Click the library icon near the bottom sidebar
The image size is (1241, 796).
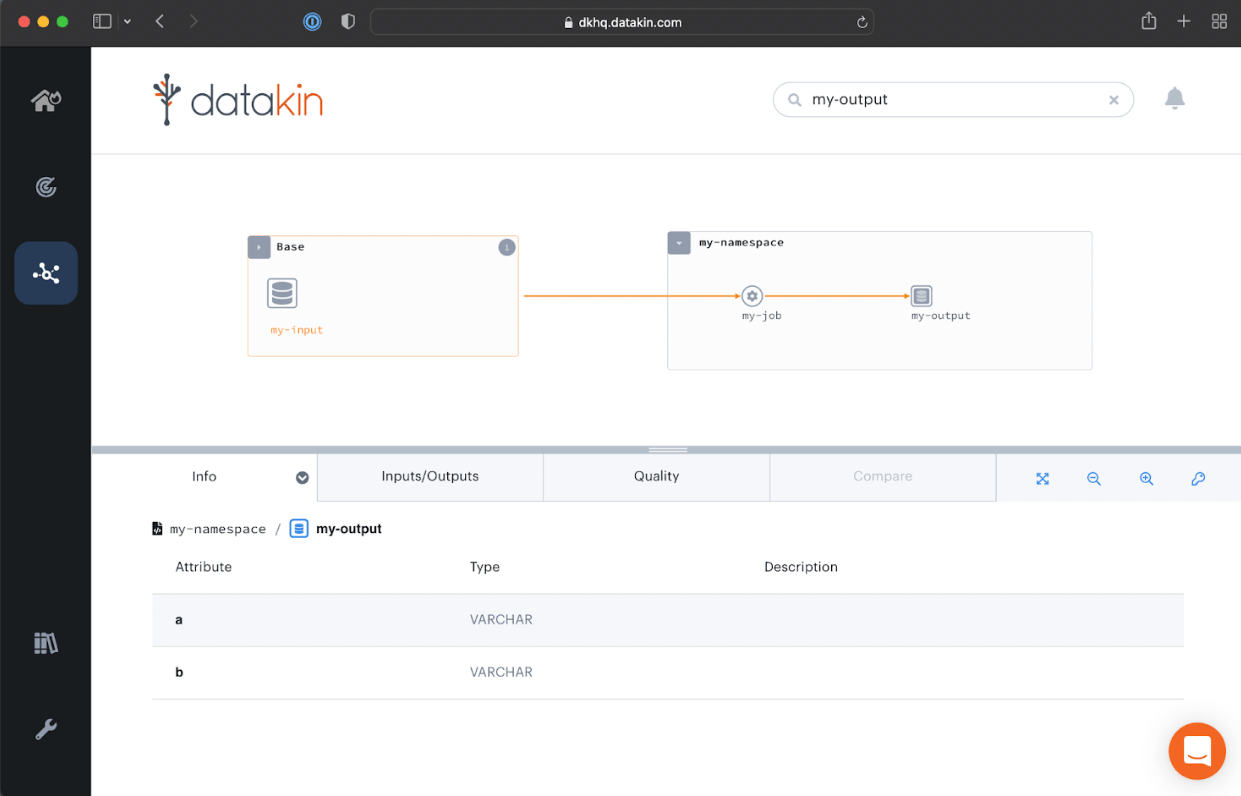click(46, 642)
